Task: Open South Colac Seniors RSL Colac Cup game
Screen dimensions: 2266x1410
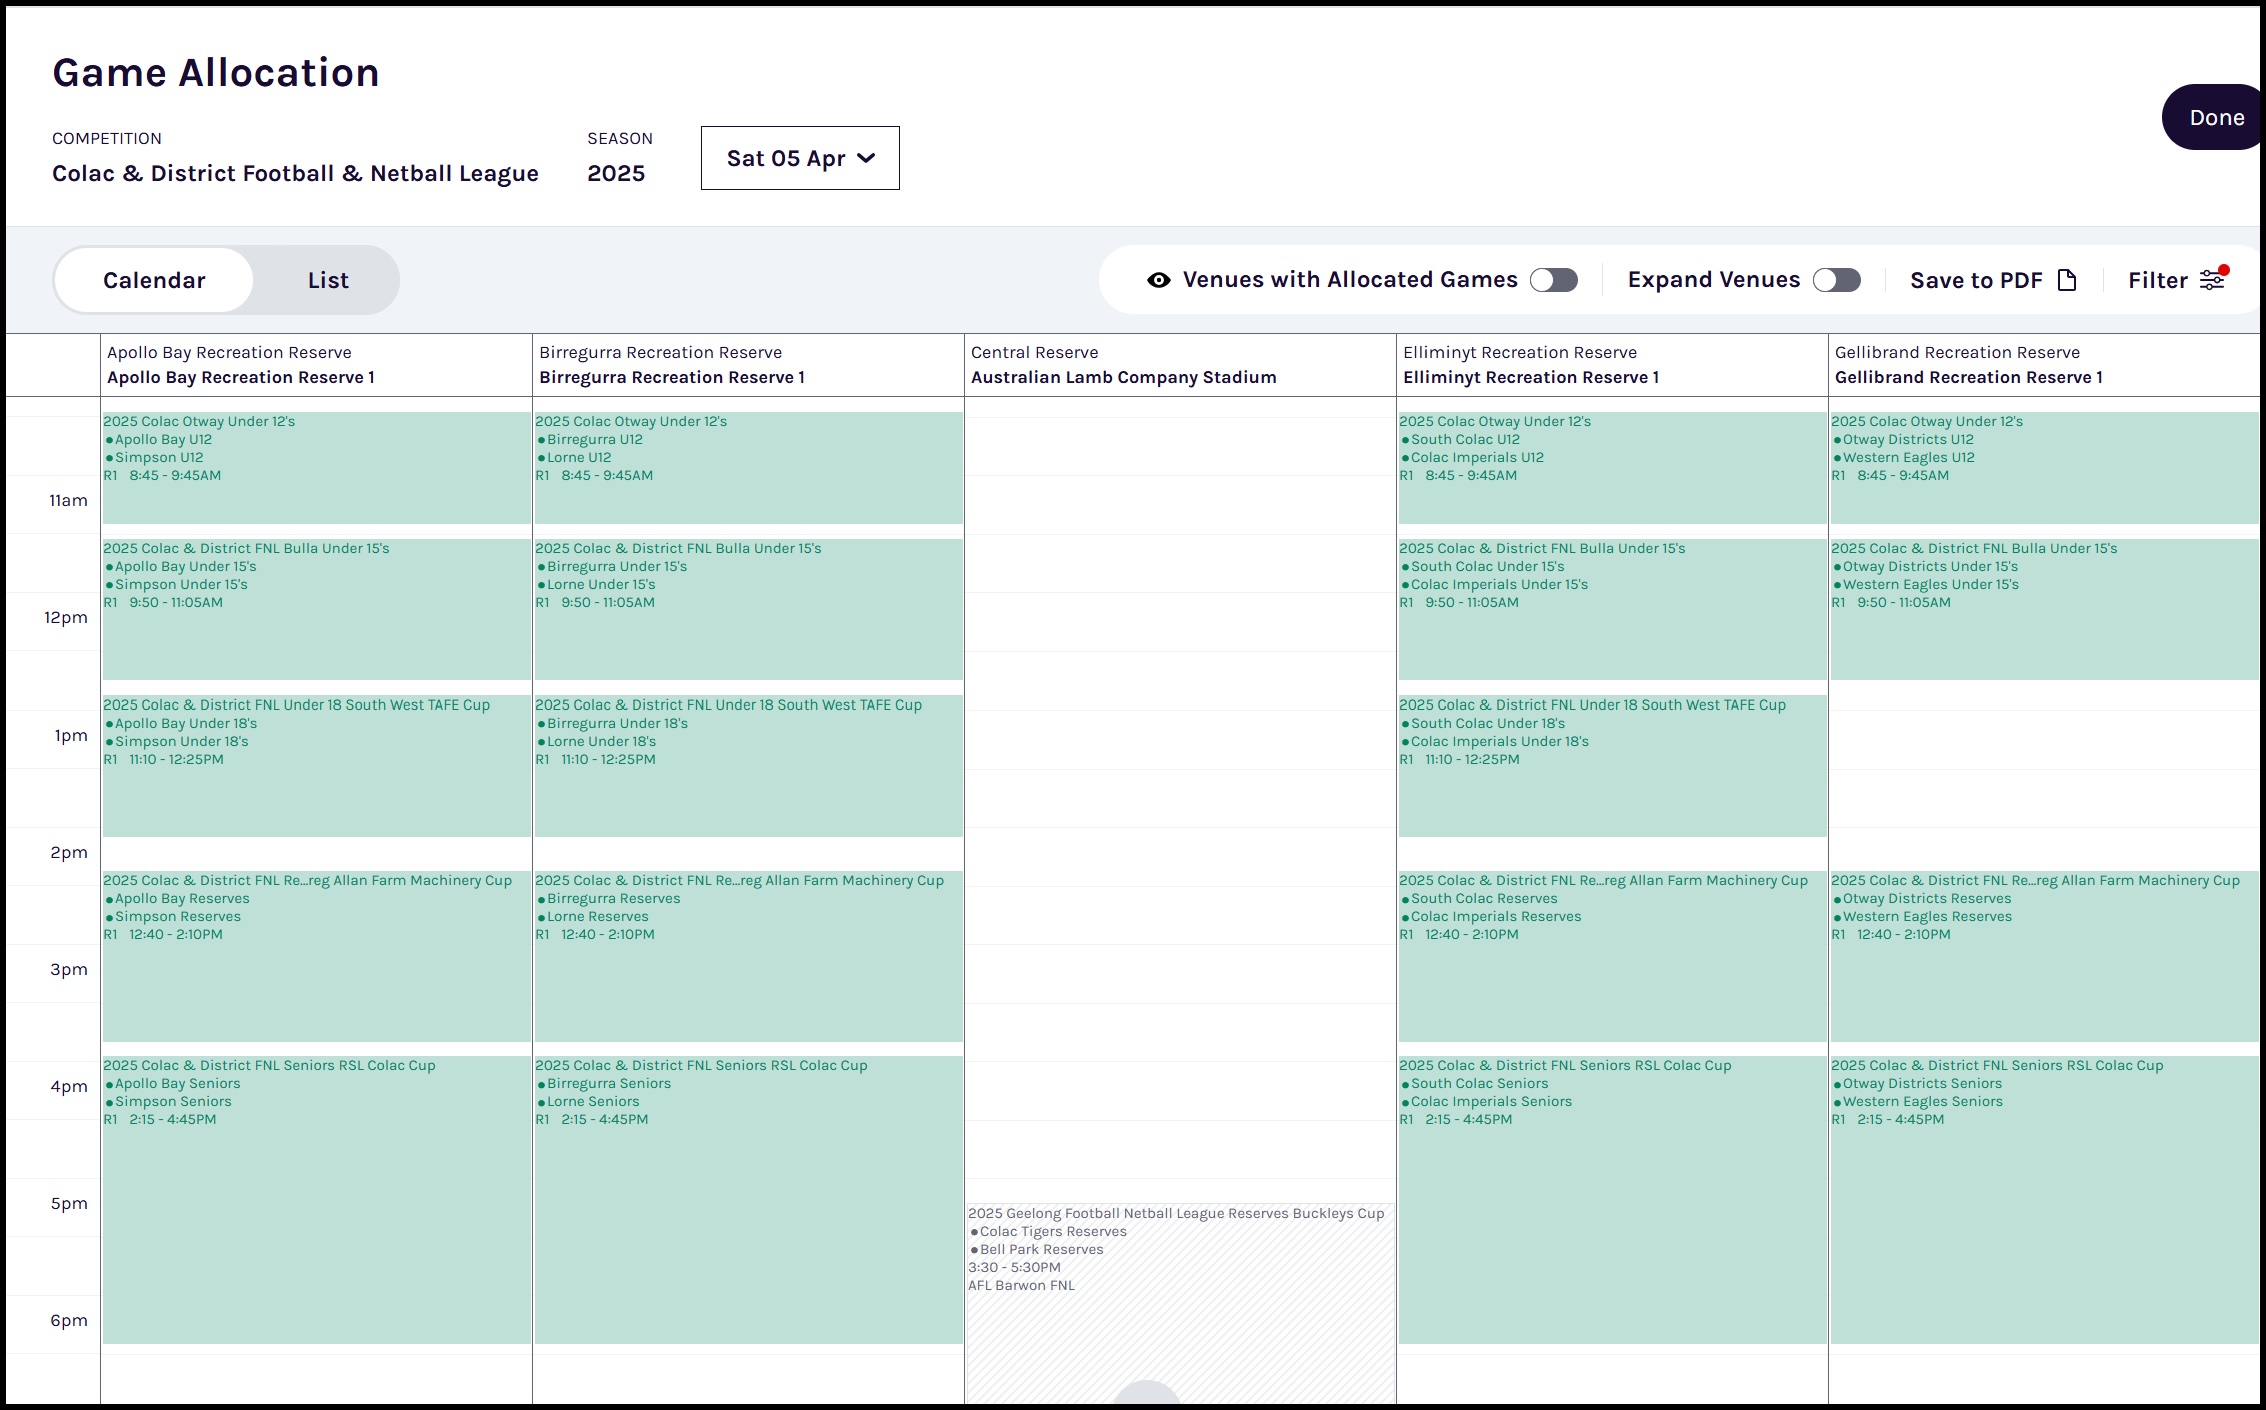Action: tap(1613, 1199)
